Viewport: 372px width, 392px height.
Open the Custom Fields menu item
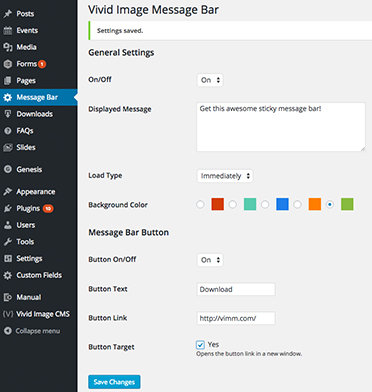[39, 275]
